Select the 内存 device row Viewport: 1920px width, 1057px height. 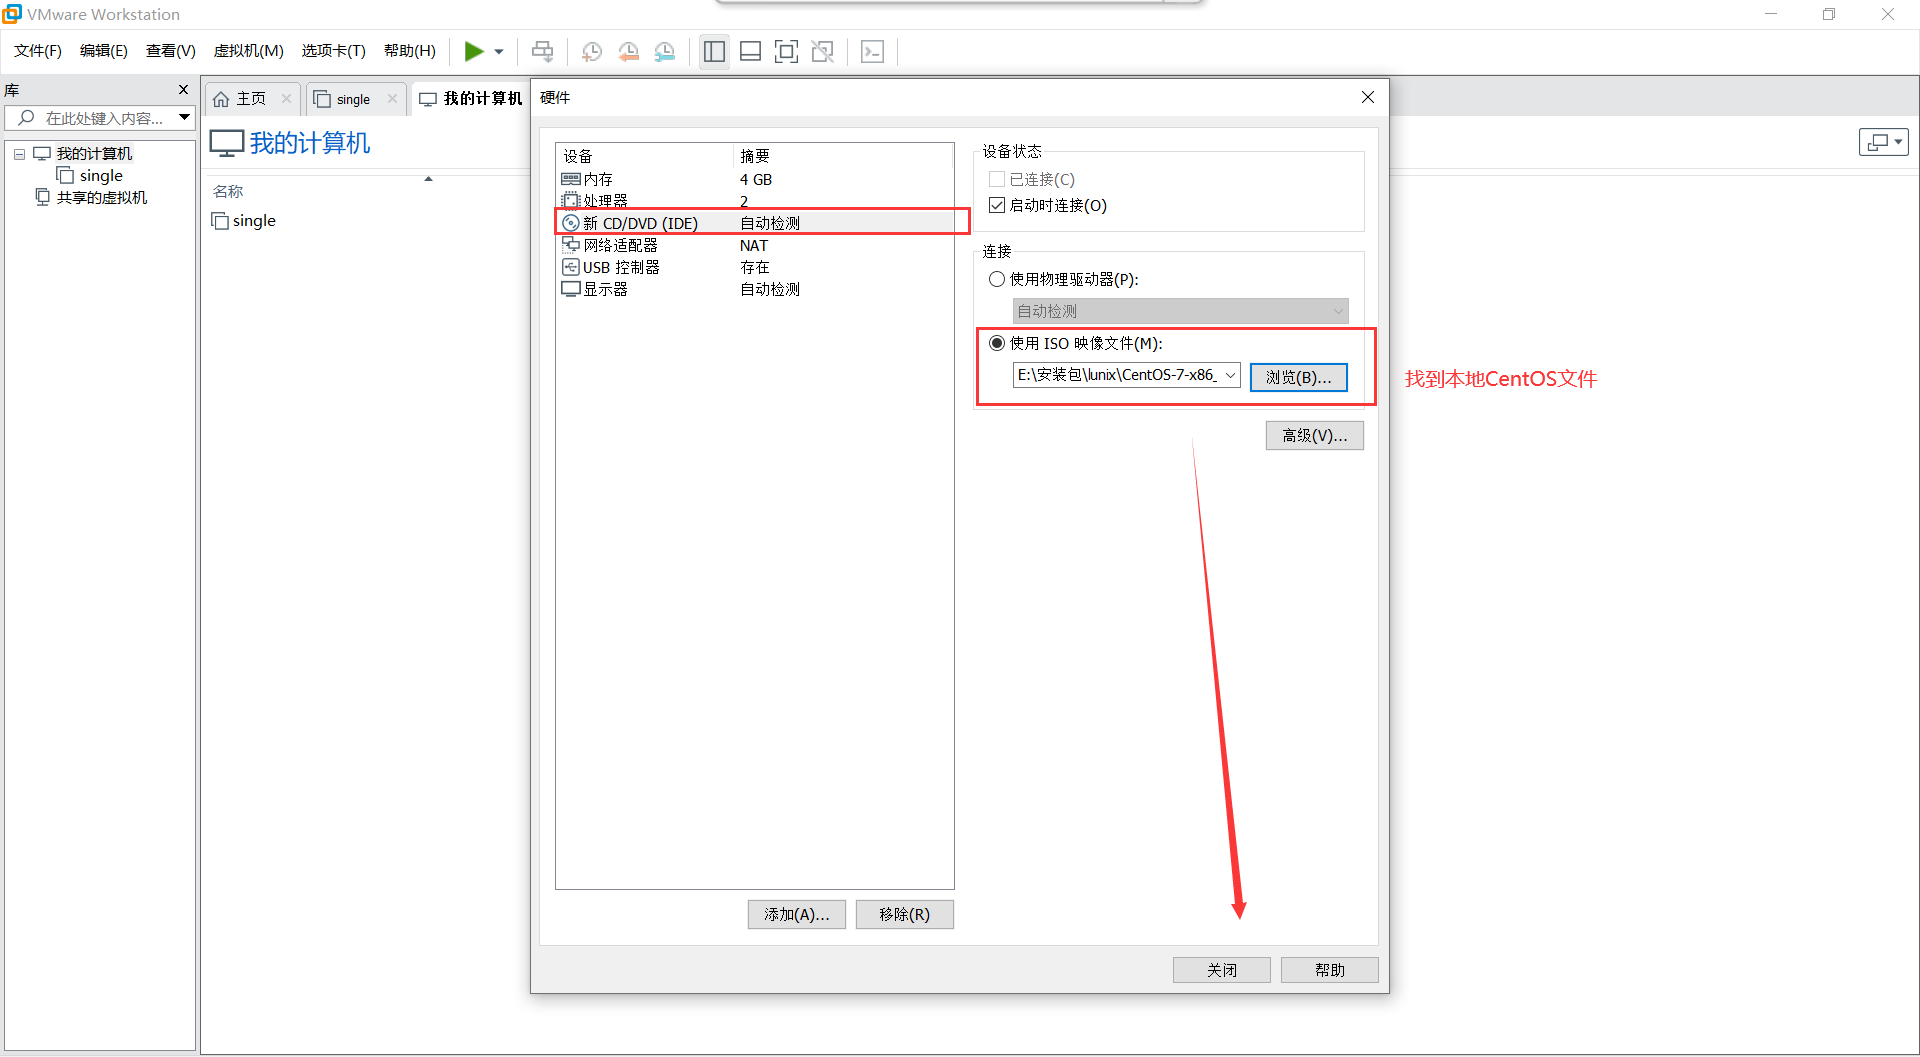click(754, 179)
